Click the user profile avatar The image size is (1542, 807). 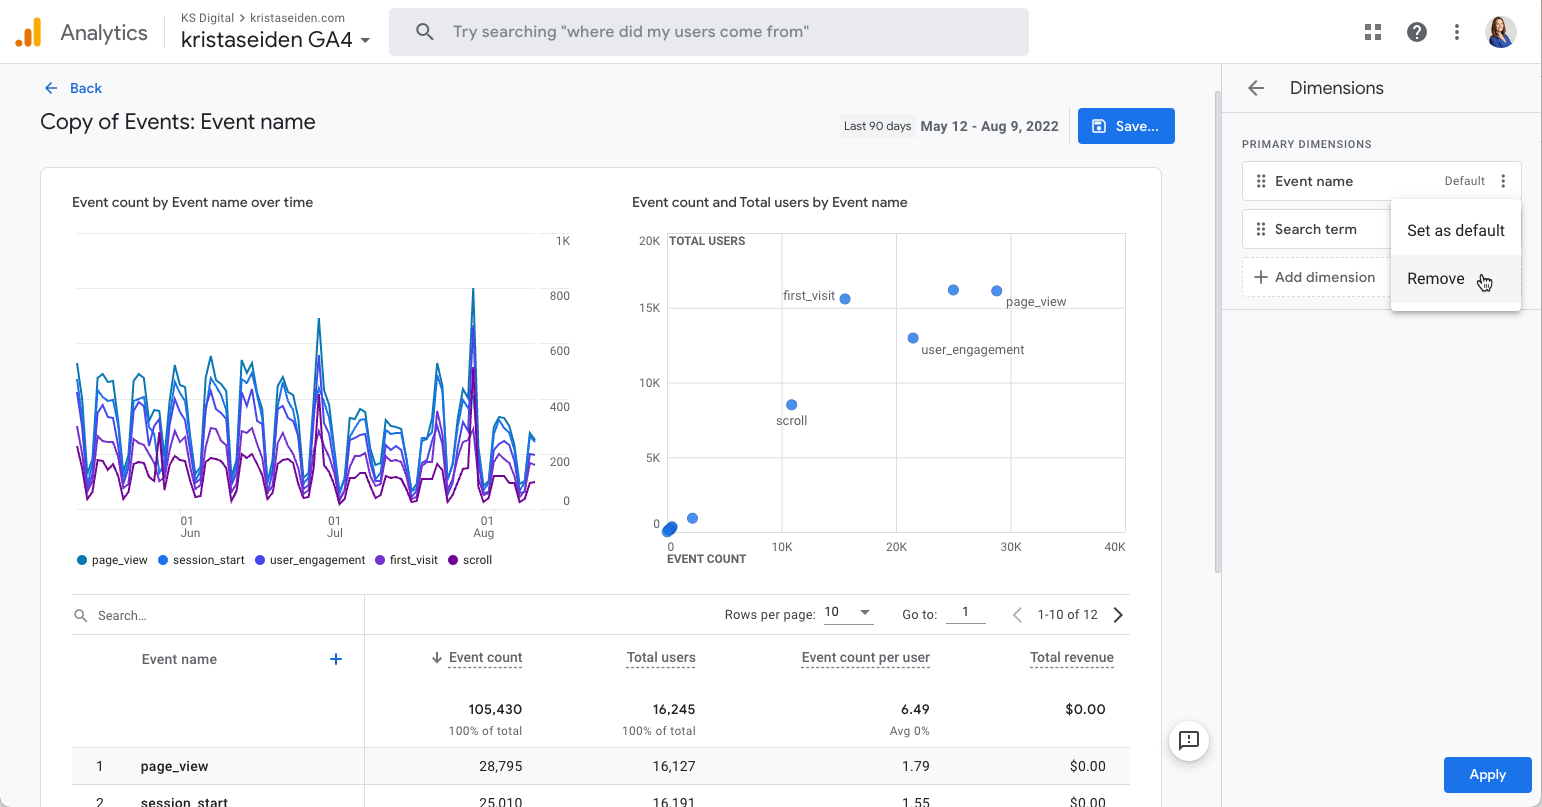[x=1501, y=32]
